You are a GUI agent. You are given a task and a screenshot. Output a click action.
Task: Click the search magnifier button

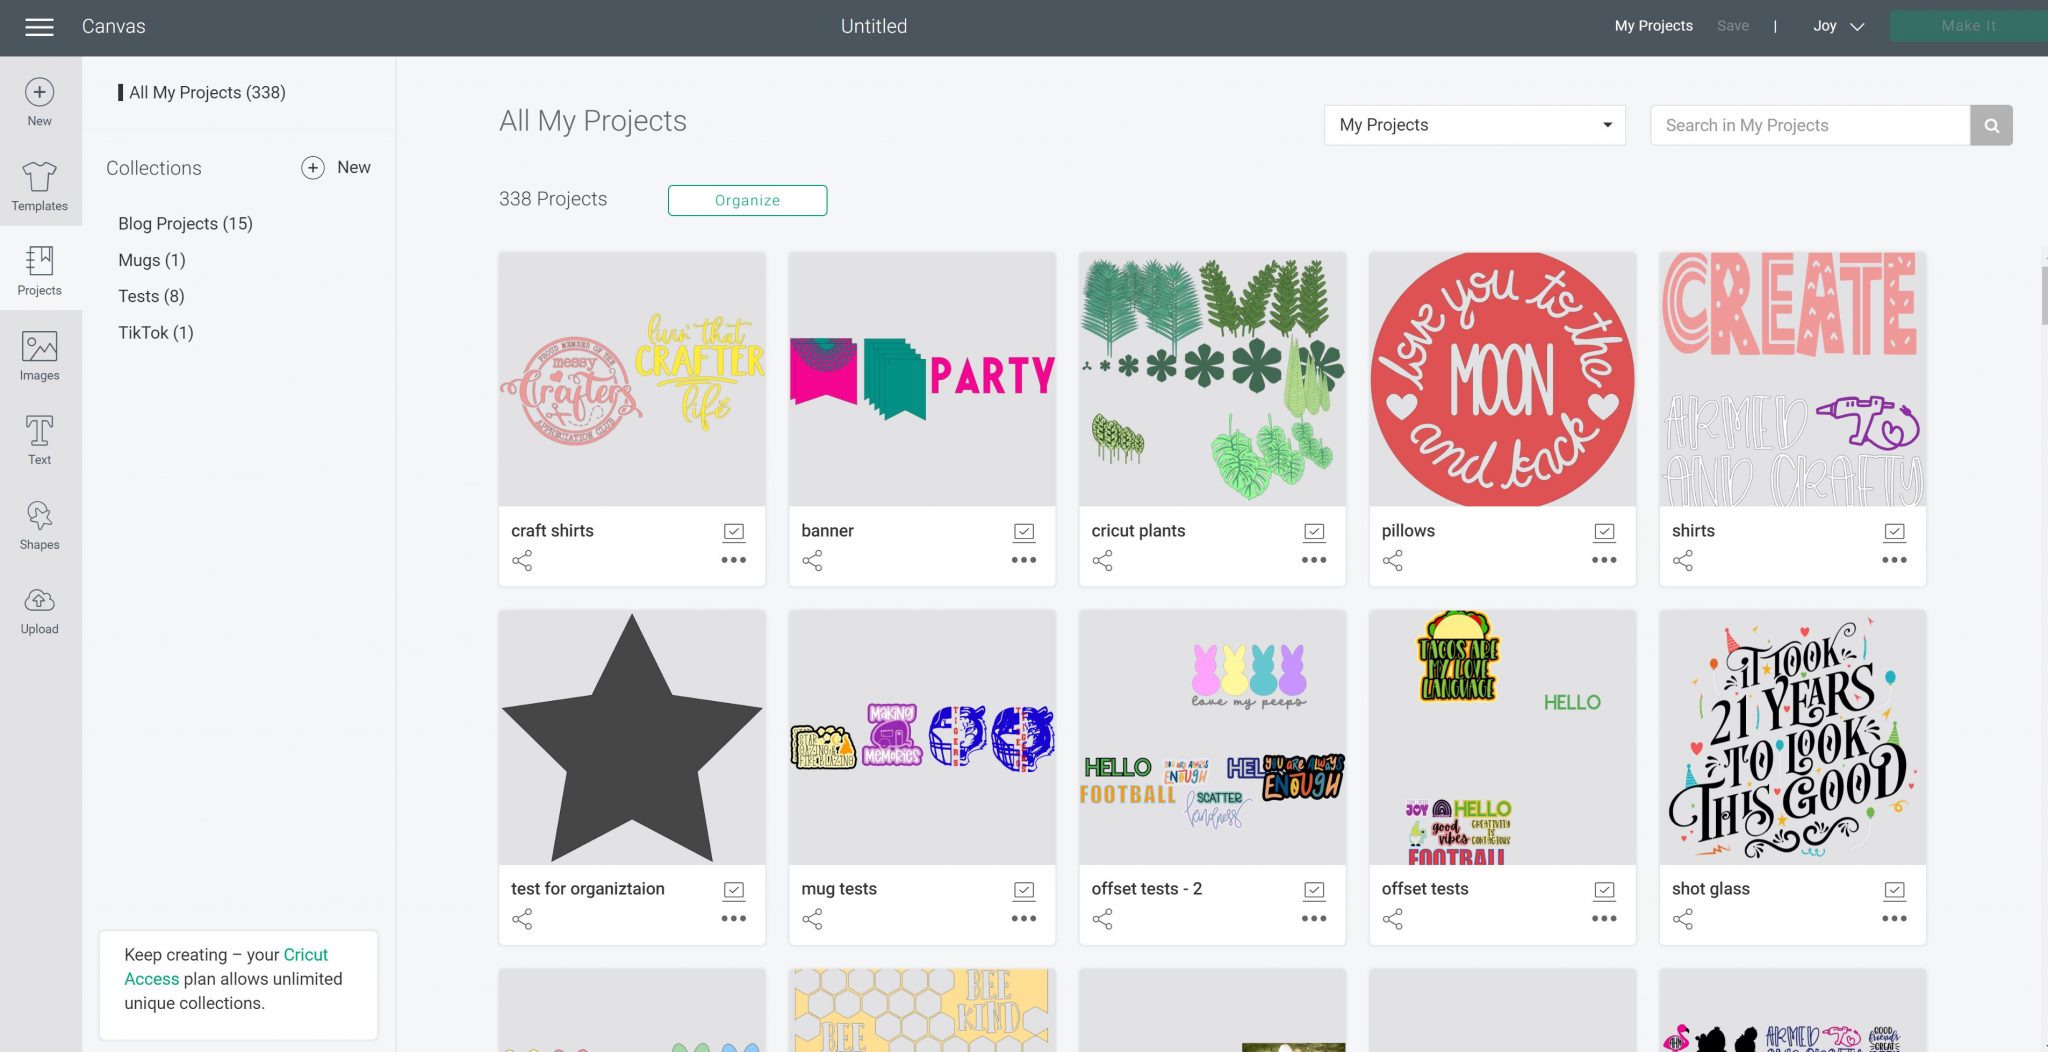[x=1991, y=125]
